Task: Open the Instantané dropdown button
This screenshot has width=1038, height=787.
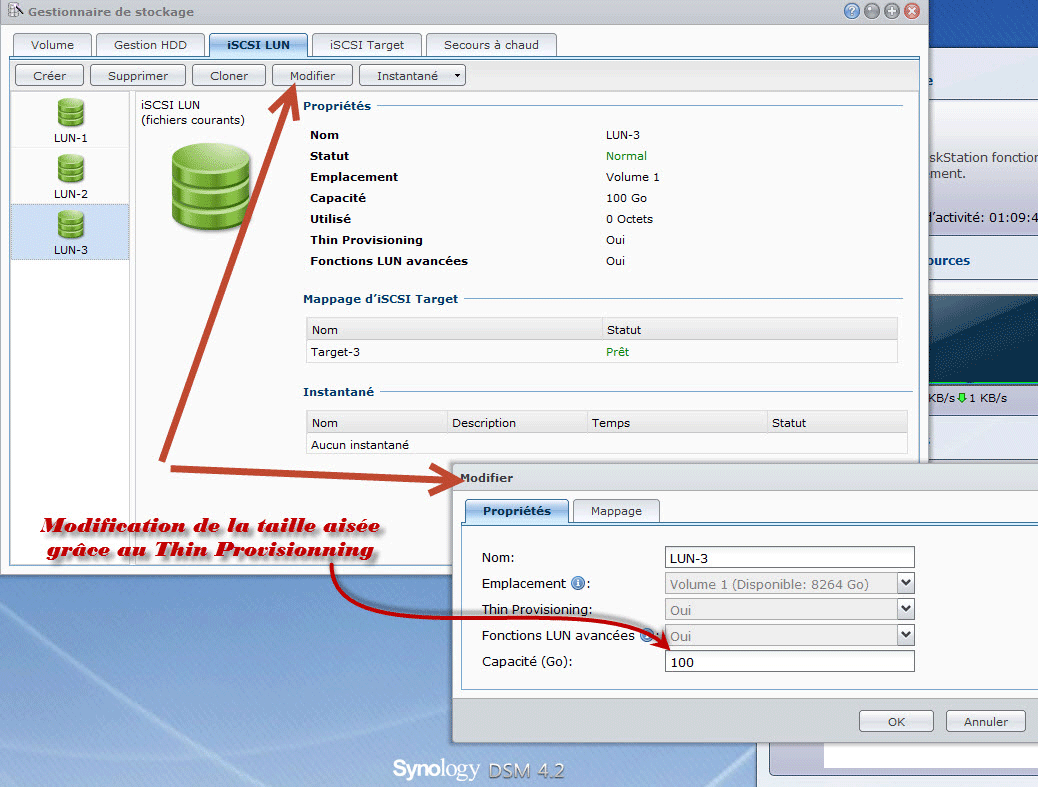Action: click(x=412, y=76)
